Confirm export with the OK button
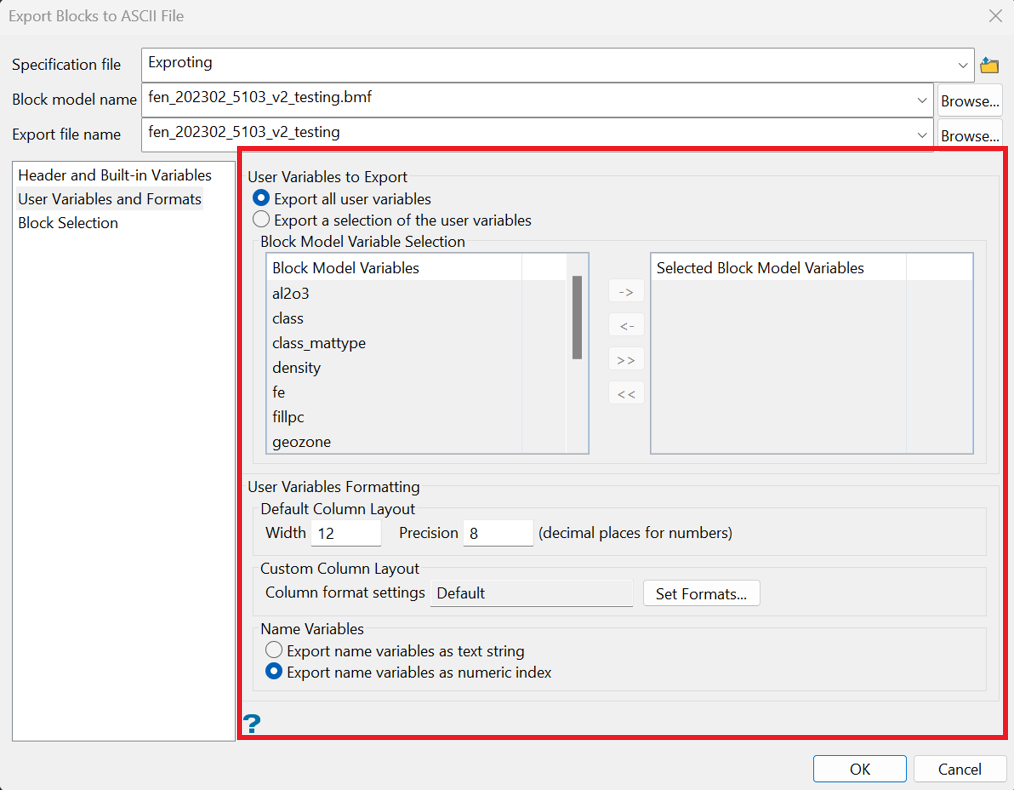This screenshot has height=790, width=1014. click(859, 768)
